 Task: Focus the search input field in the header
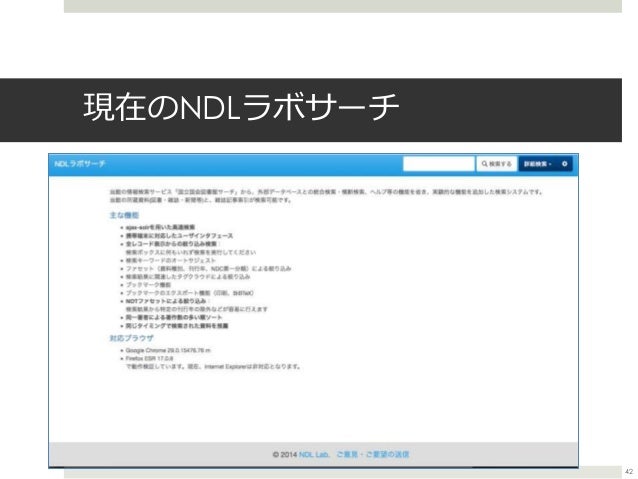click(439, 164)
